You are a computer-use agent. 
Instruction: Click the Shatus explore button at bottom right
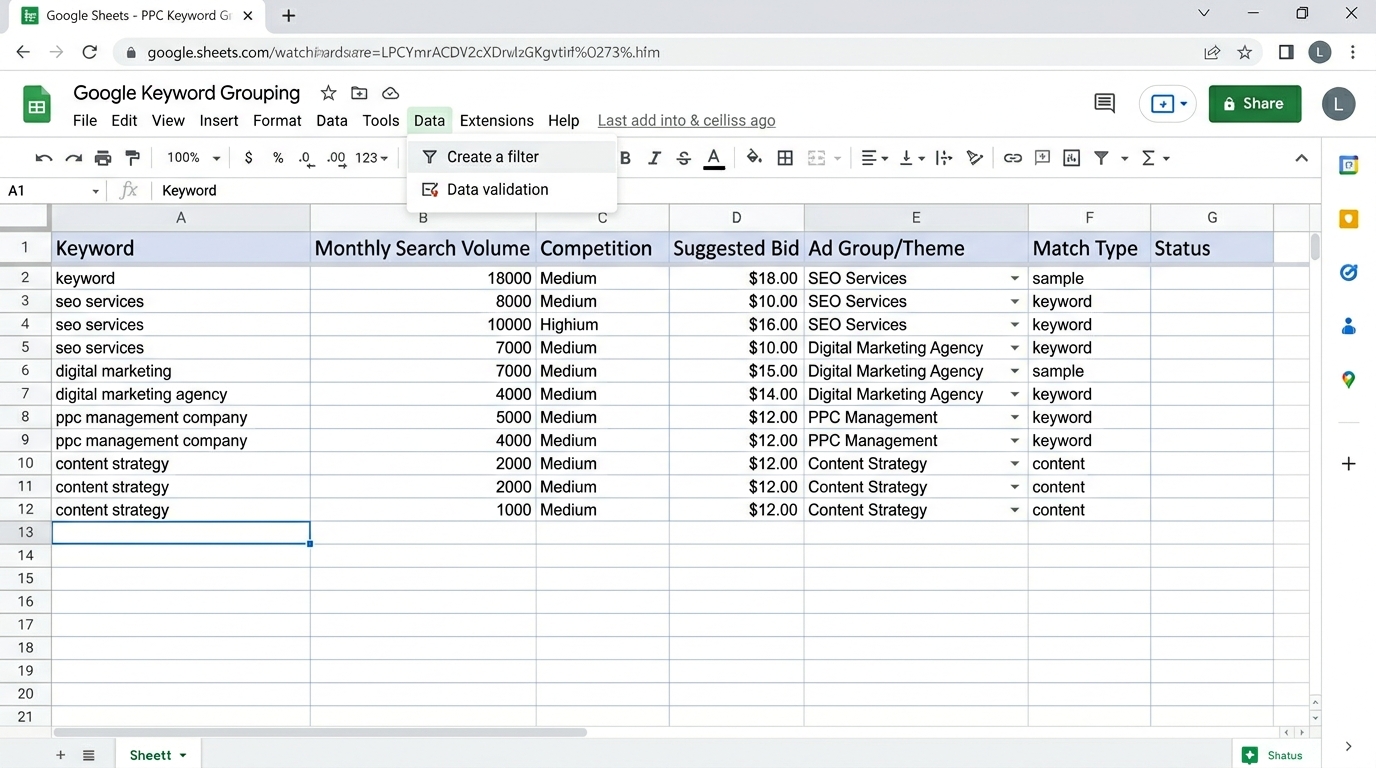1273,756
